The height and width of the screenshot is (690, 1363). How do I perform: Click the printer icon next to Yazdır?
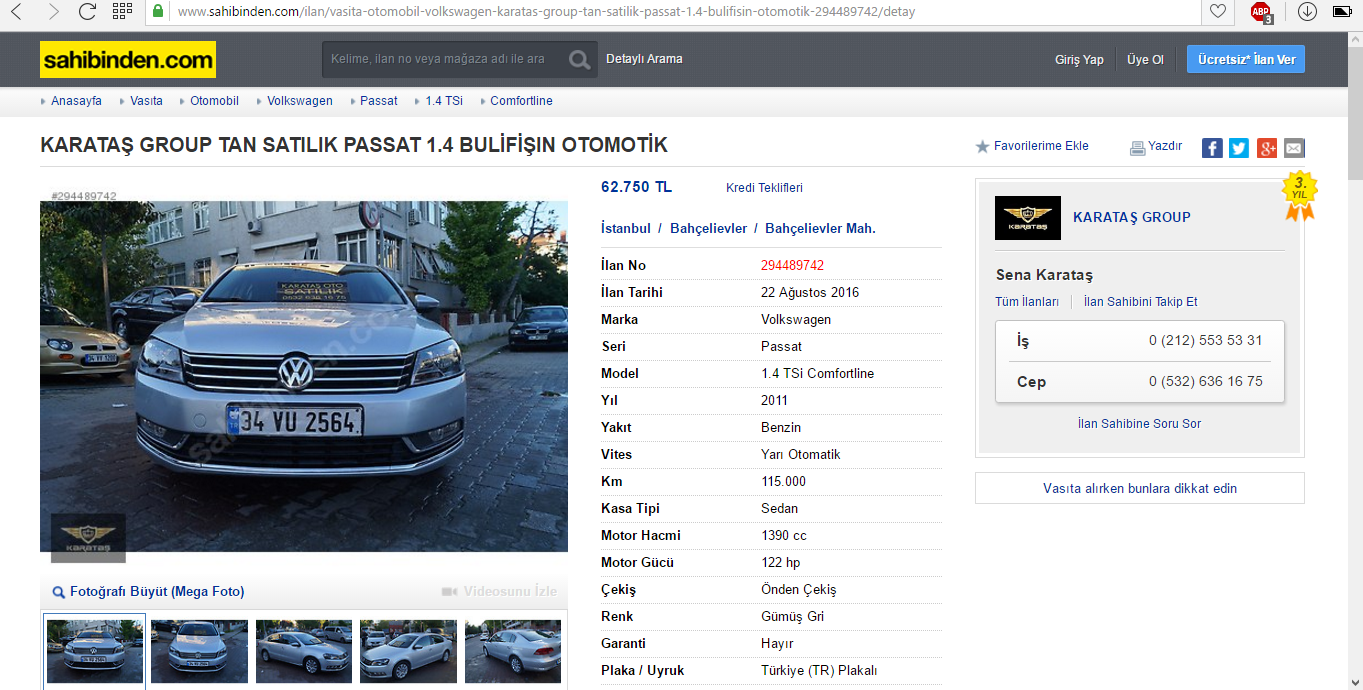tap(1137, 148)
